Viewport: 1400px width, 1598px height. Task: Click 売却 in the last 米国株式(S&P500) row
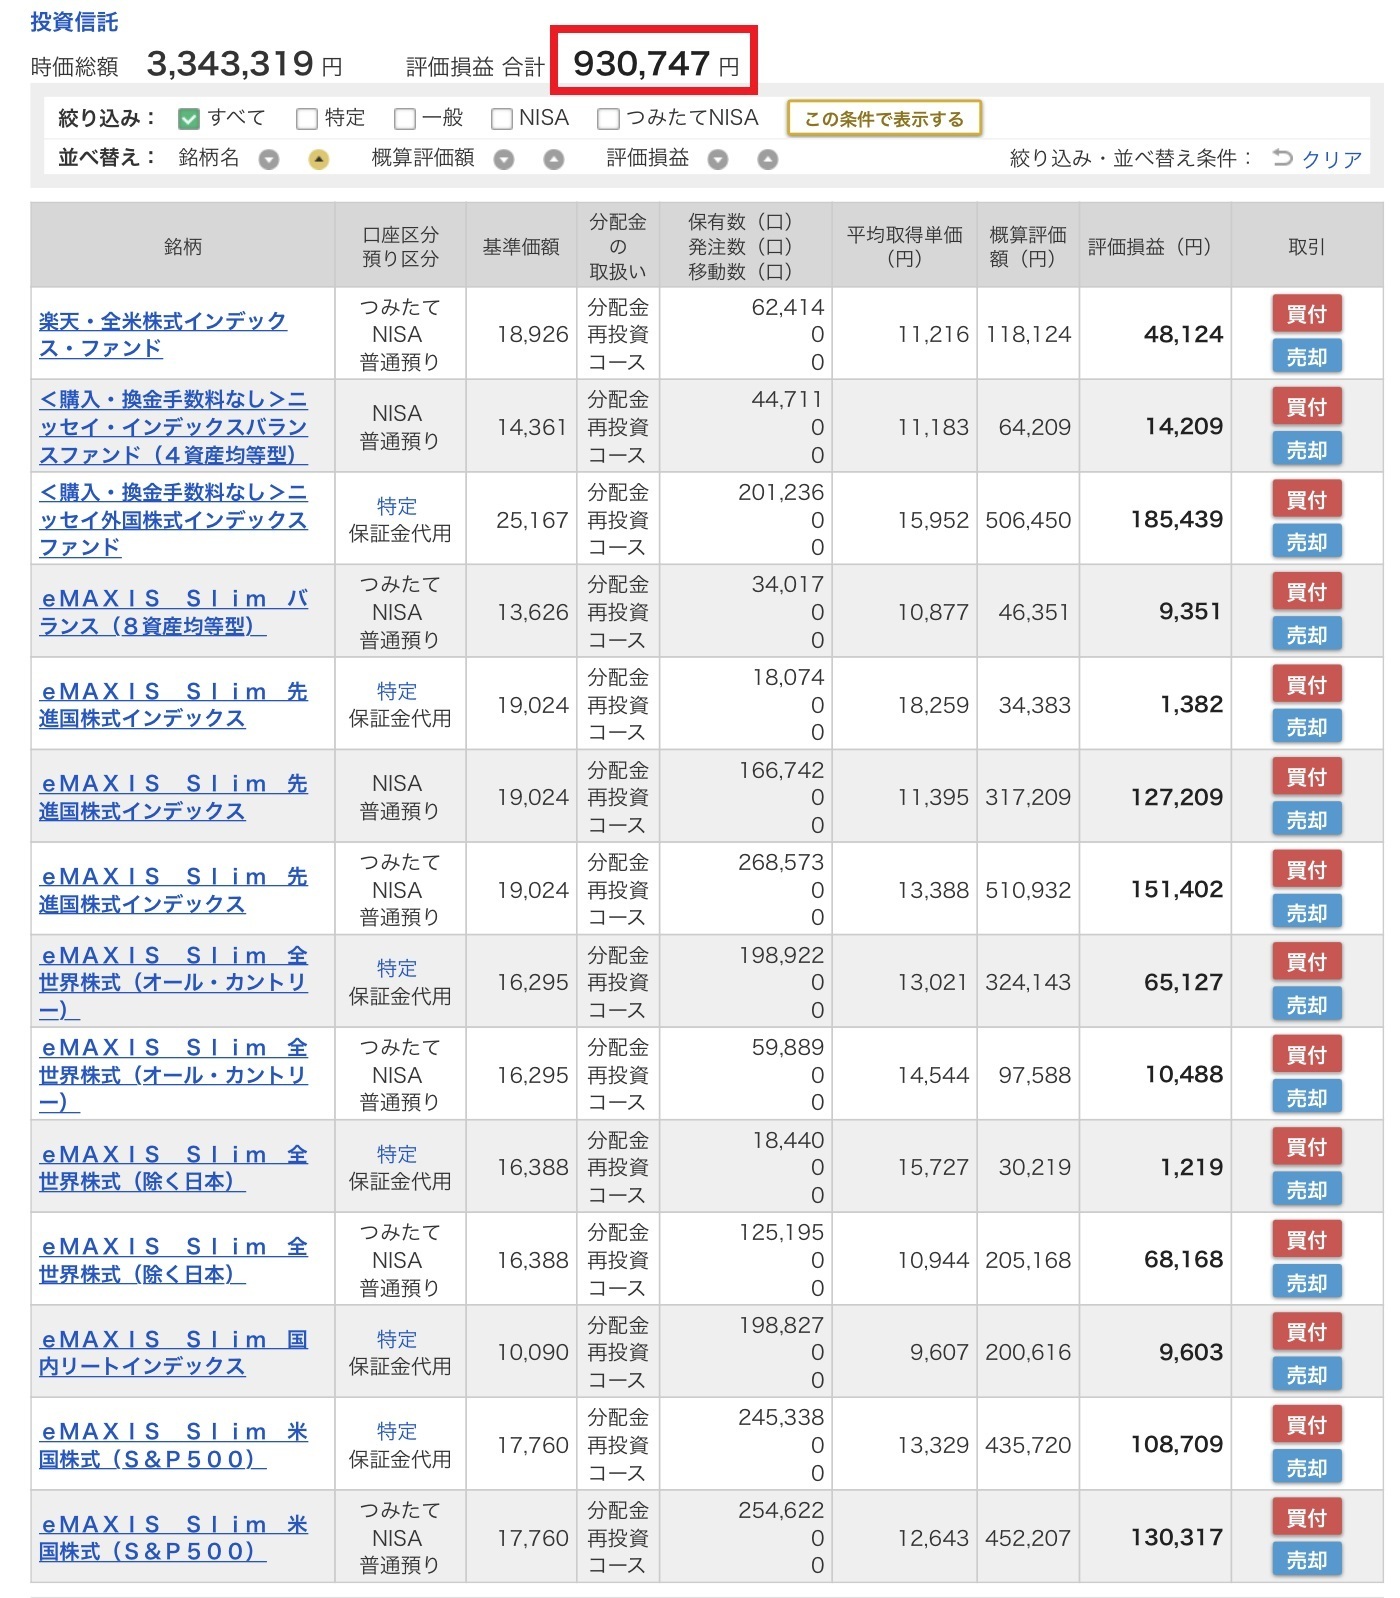pyautogui.click(x=1306, y=1560)
